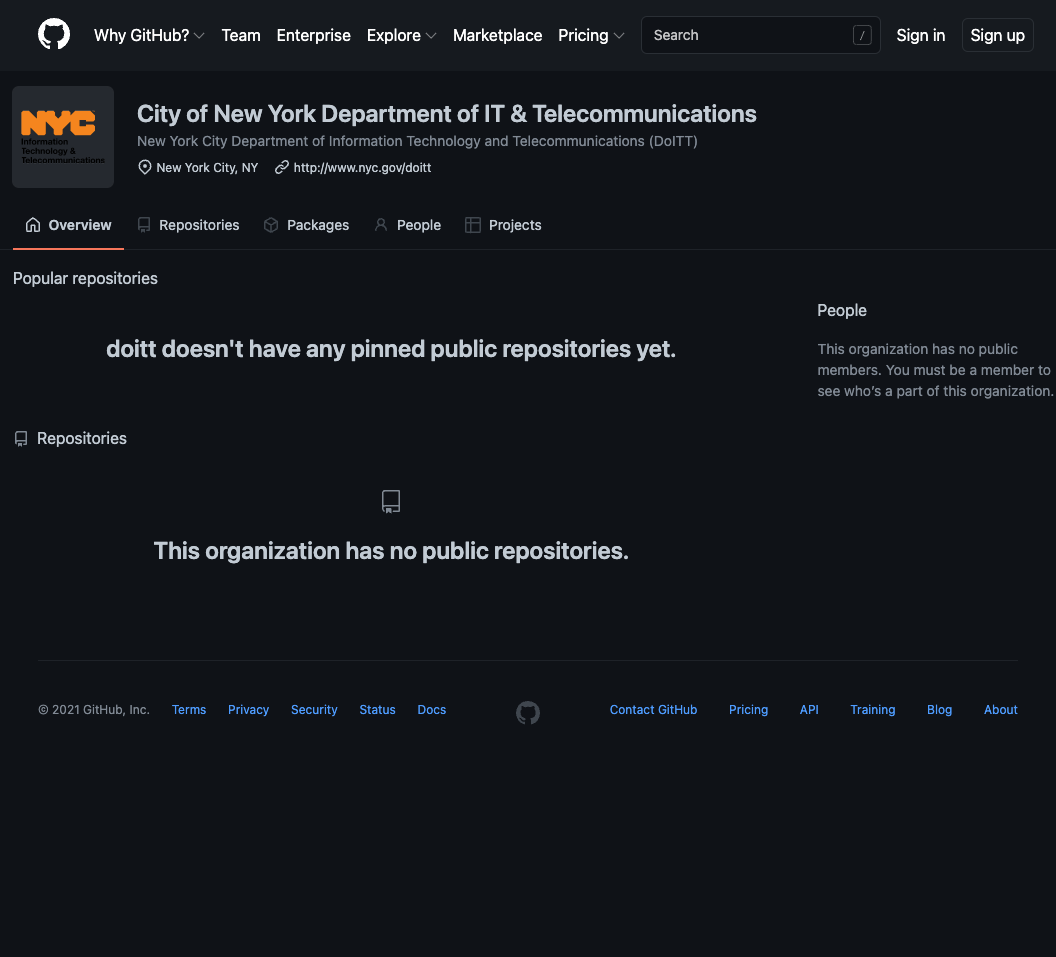Click the repository icon above the empty message
The image size is (1056, 957).
coord(391,501)
